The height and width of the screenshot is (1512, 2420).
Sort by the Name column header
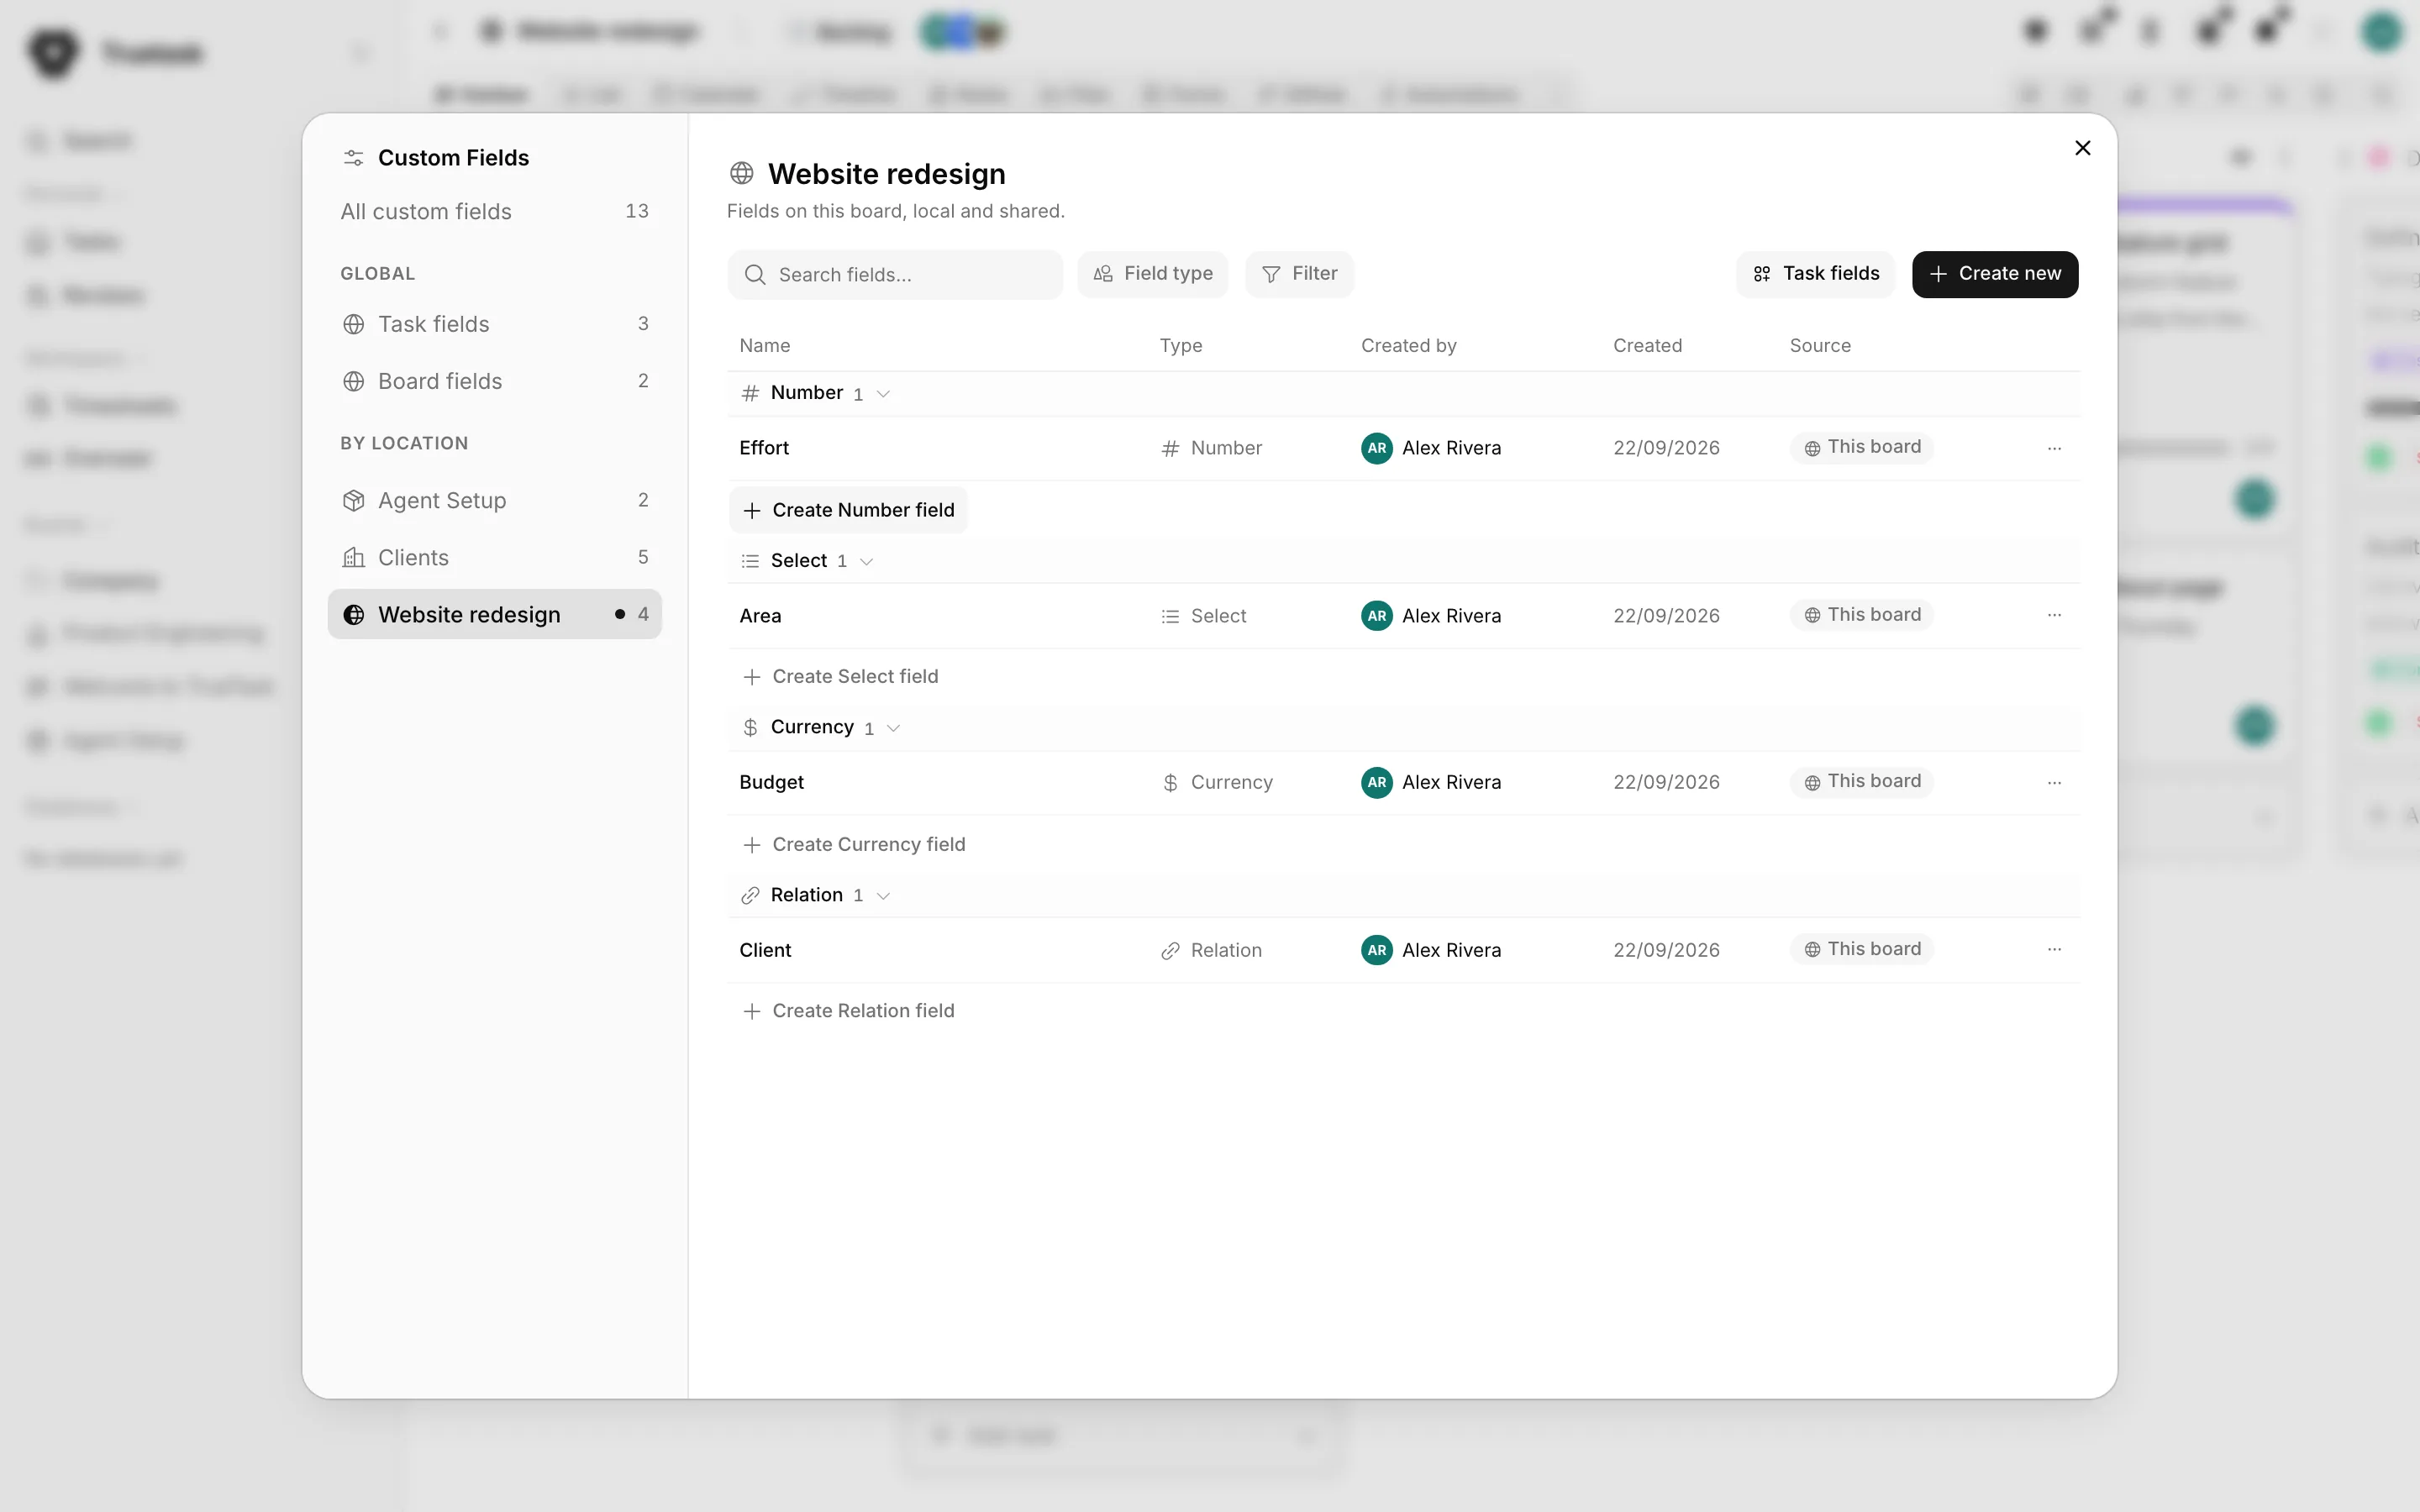pyautogui.click(x=764, y=345)
